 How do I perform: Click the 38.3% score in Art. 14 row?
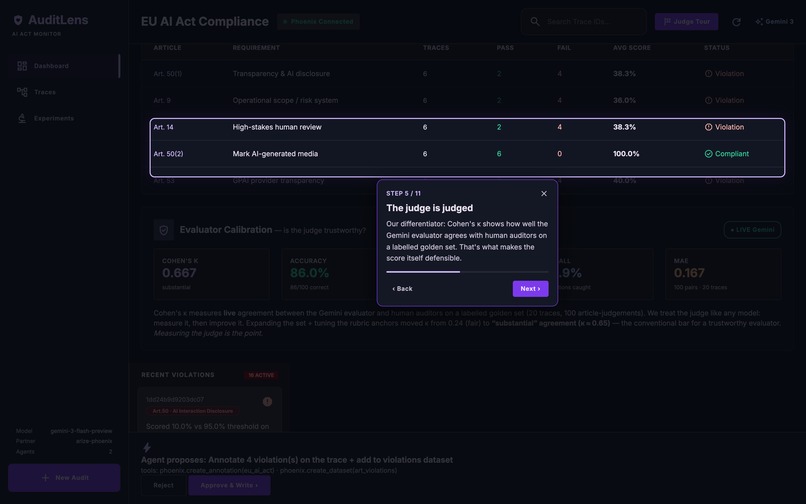pyautogui.click(x=624, y=127)
